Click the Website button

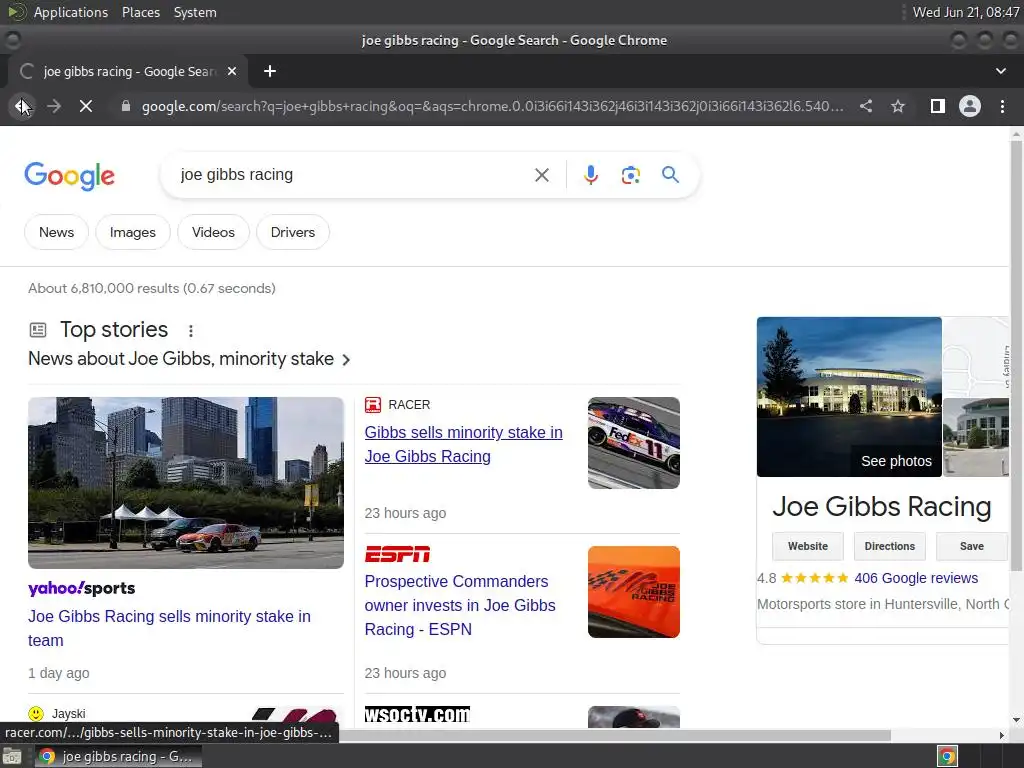pos(807,546)
